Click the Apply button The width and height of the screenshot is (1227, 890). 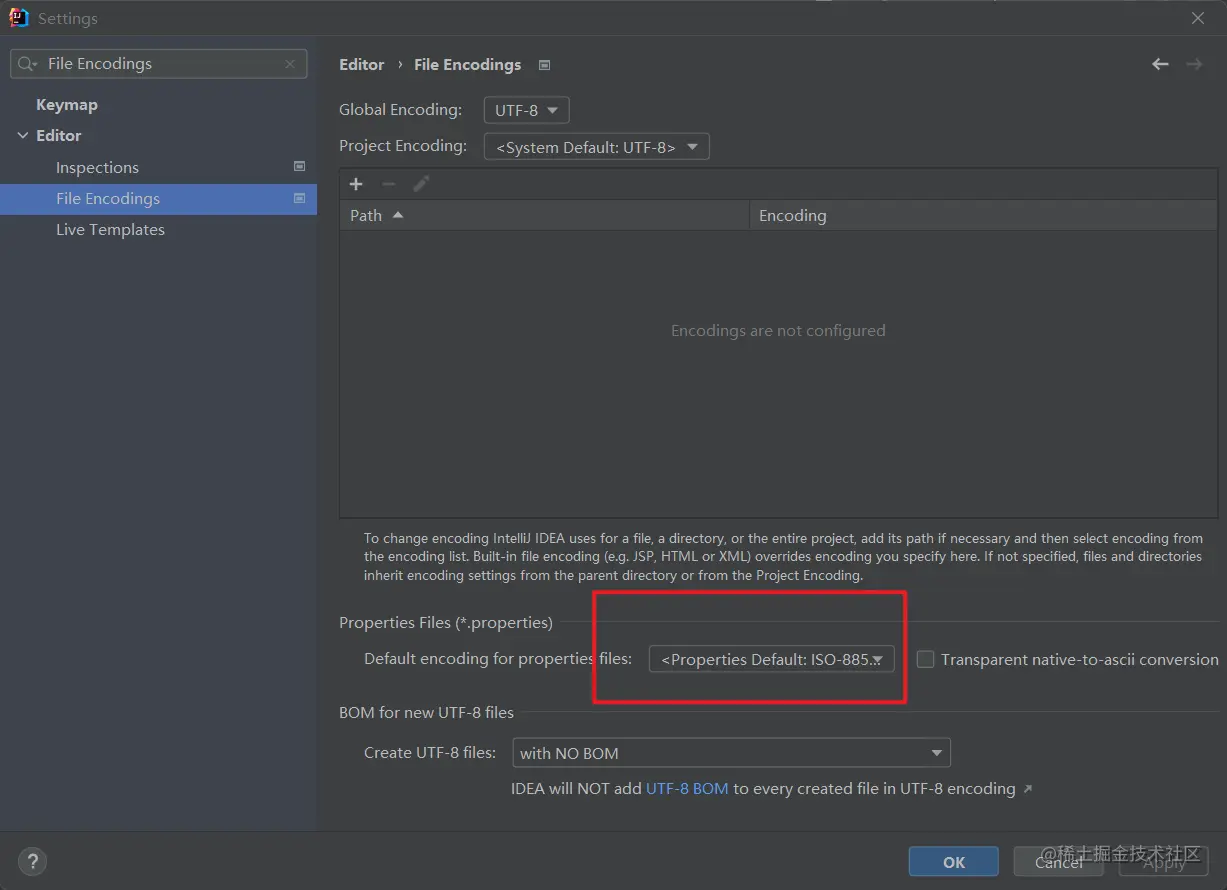[1163, 862]
